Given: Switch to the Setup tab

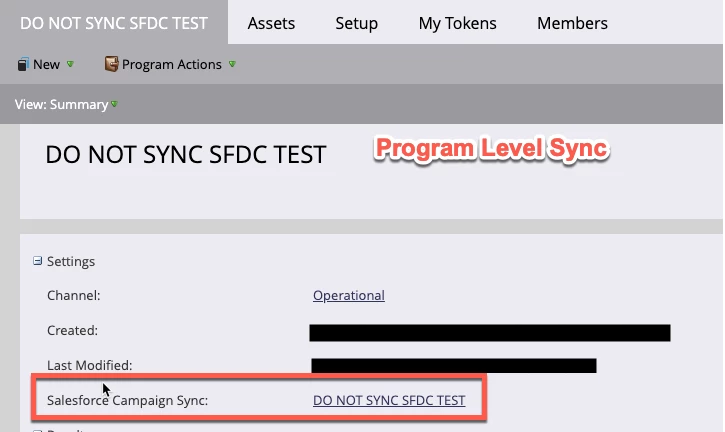Looking at the screenshot, I should pyautogui.click(x=356, y=23).
